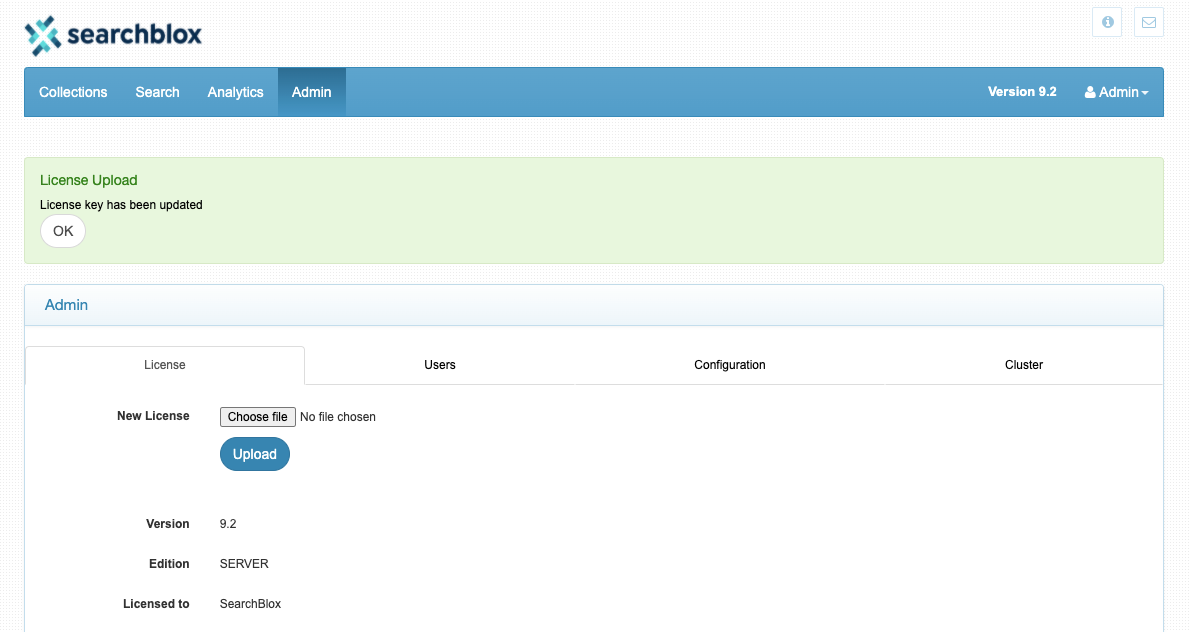The image size is (1190, 632).
Task: Click the Licensed to label
Action: click(156, 604)
